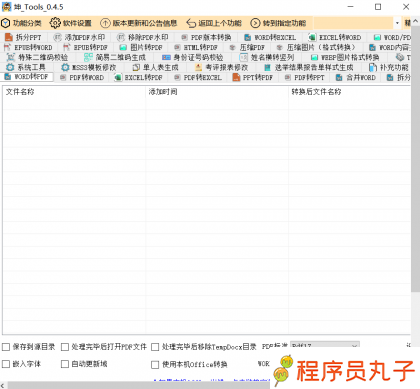Select the EPUB转PDF tab

click(85, 47)
